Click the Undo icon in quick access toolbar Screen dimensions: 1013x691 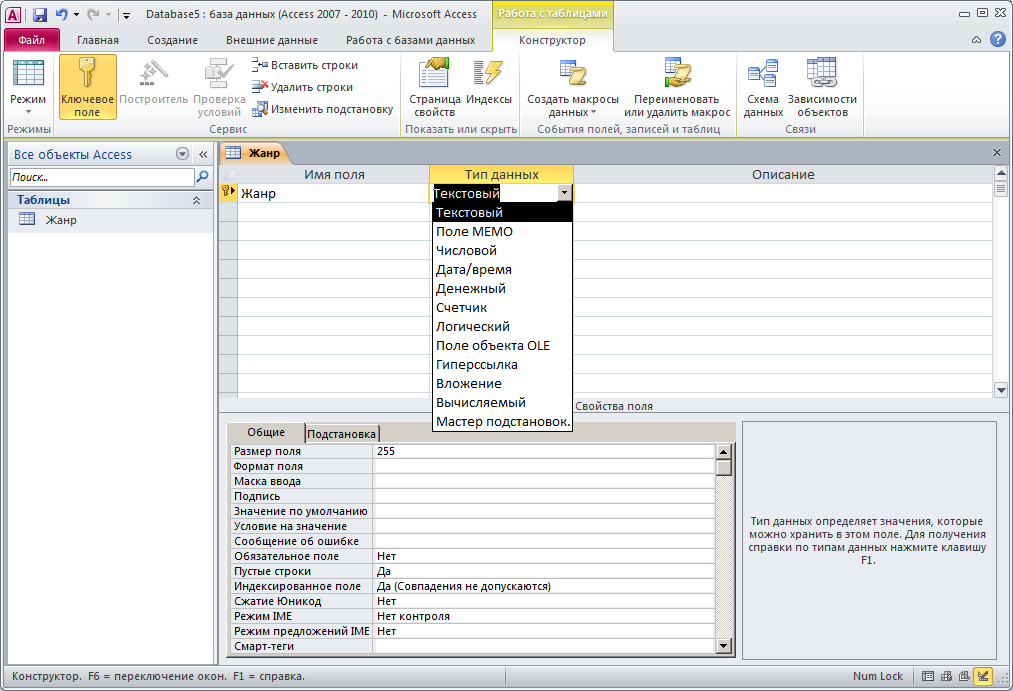pyautogui.click(x=61, y=14)
